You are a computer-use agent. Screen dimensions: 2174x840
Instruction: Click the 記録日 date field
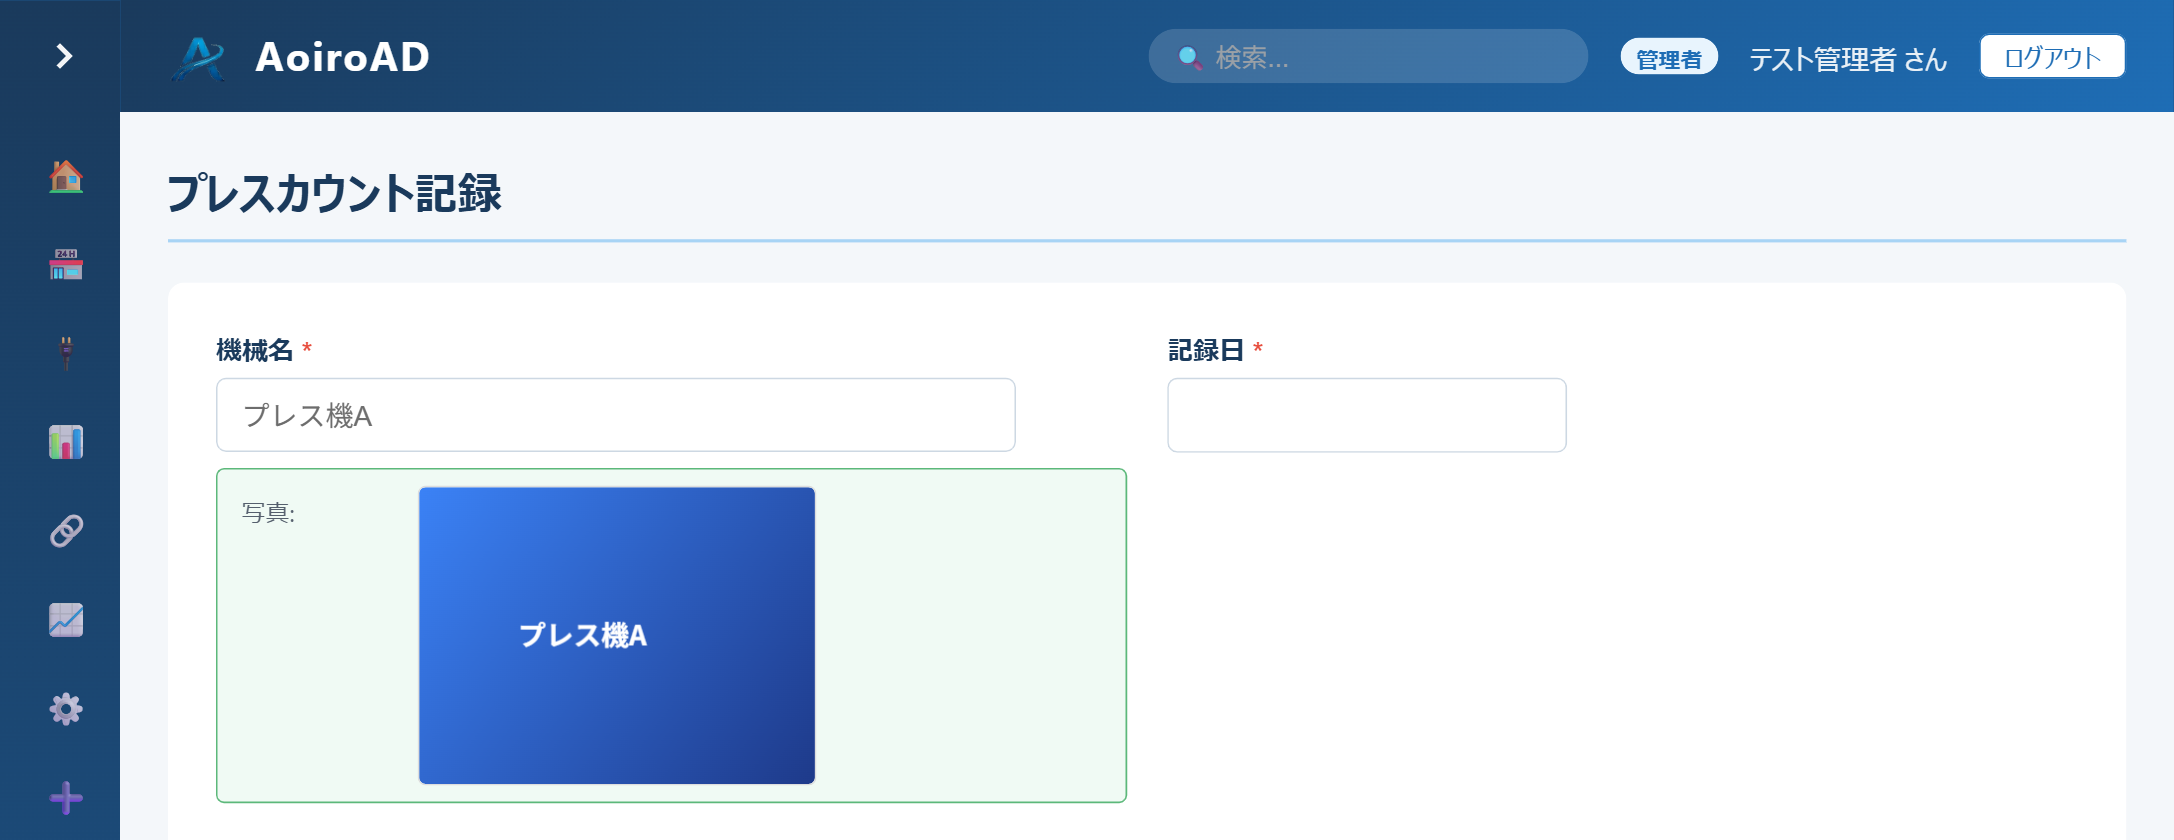[1367, 415]
